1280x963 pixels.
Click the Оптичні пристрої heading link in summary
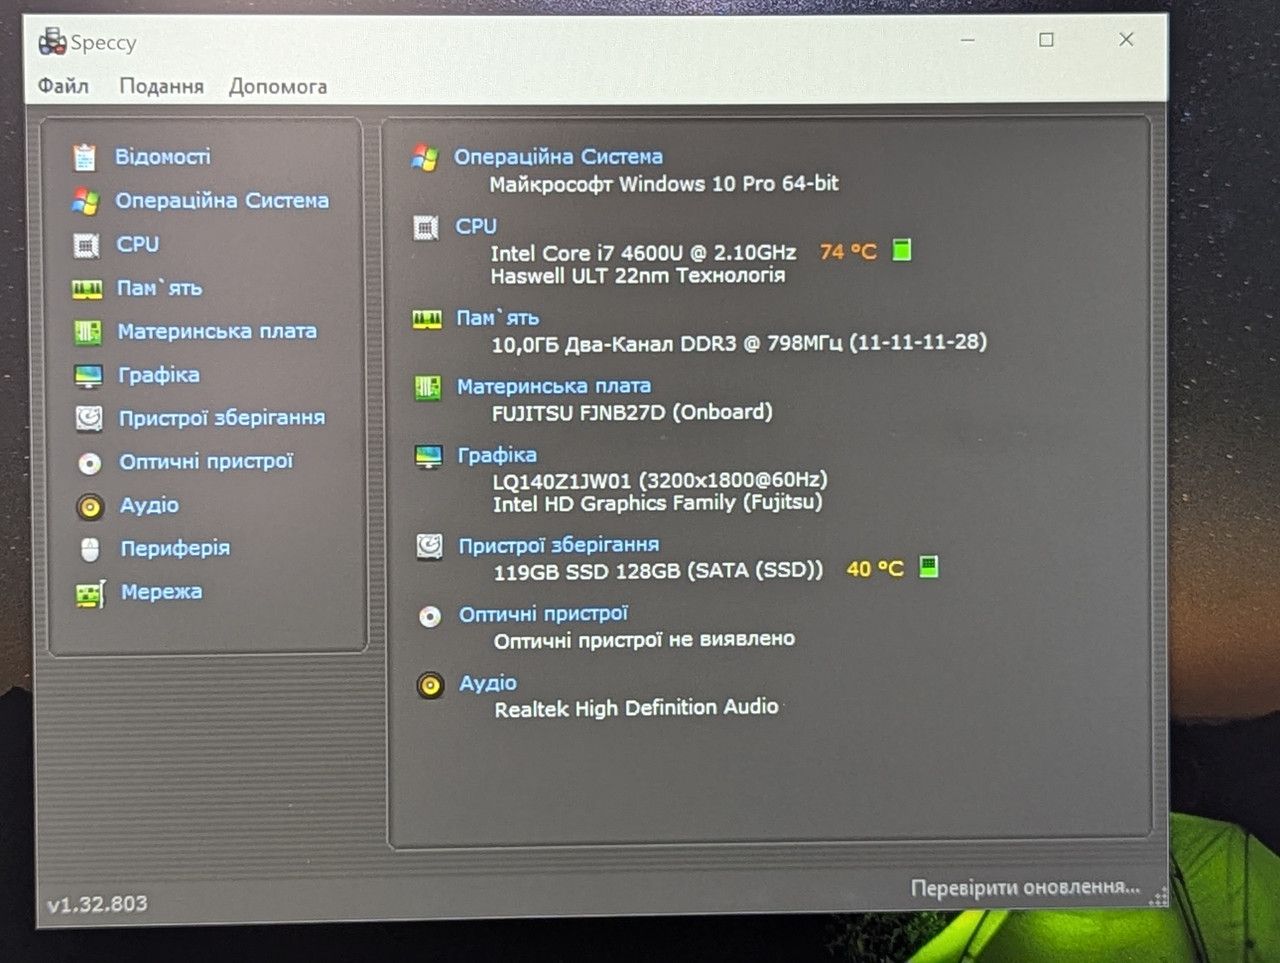click(544, 614)
